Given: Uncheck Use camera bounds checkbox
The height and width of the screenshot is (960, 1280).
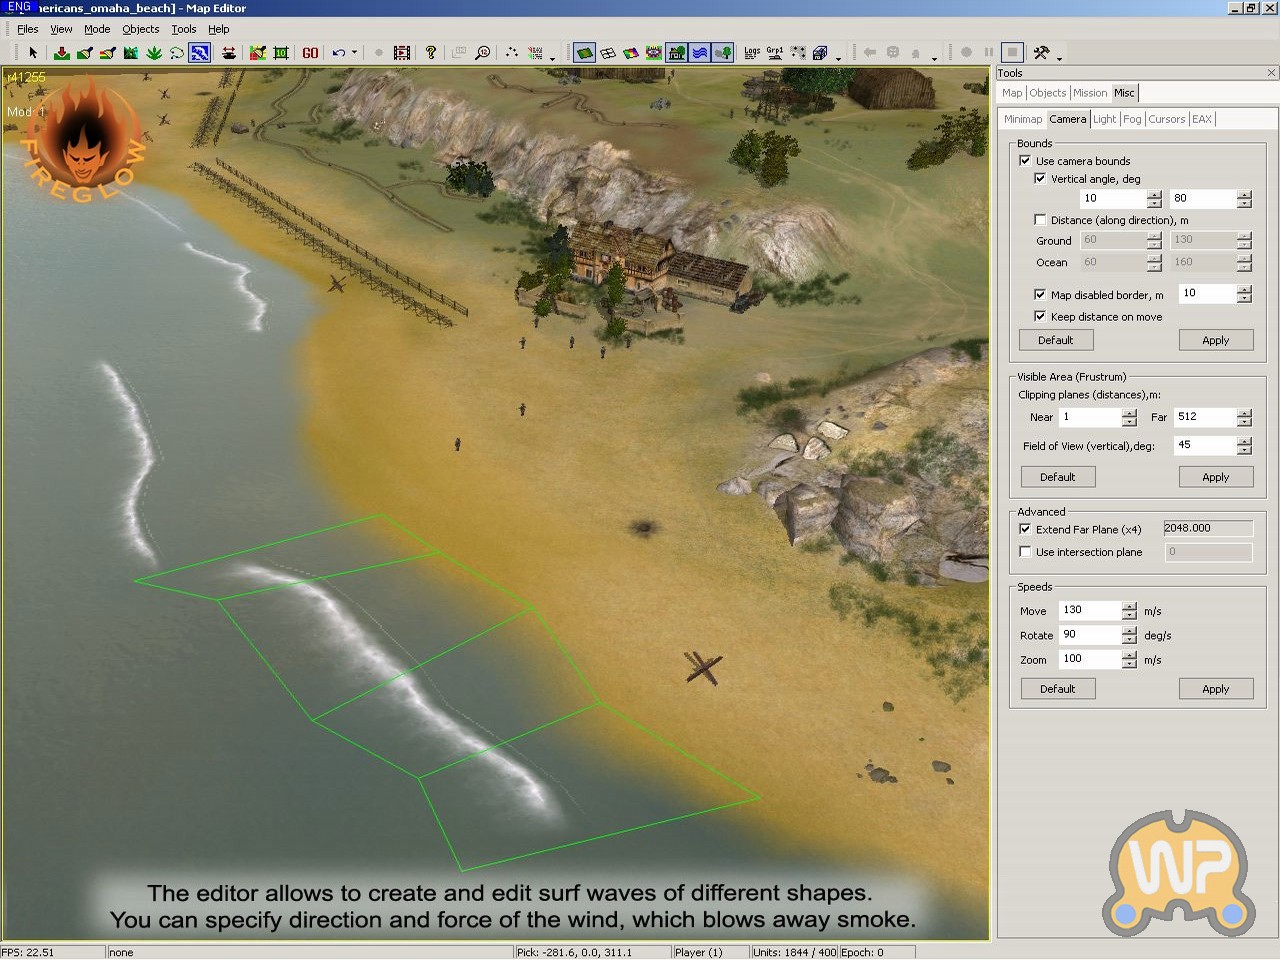Looking at the screenshot, I should point(1025,160).
